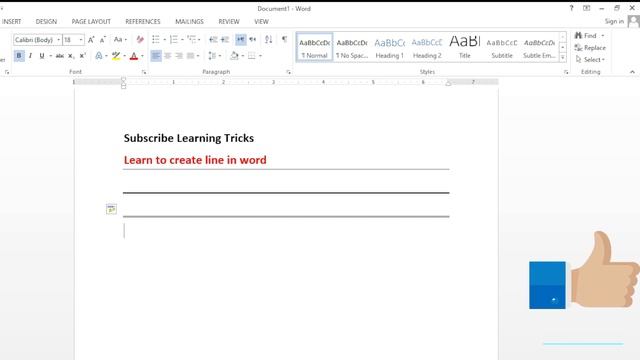Image resolution: width=640 pixels, height=360 pixels.
Task: Toggle strikethrough formatting
Action: (x=60, y=56)
